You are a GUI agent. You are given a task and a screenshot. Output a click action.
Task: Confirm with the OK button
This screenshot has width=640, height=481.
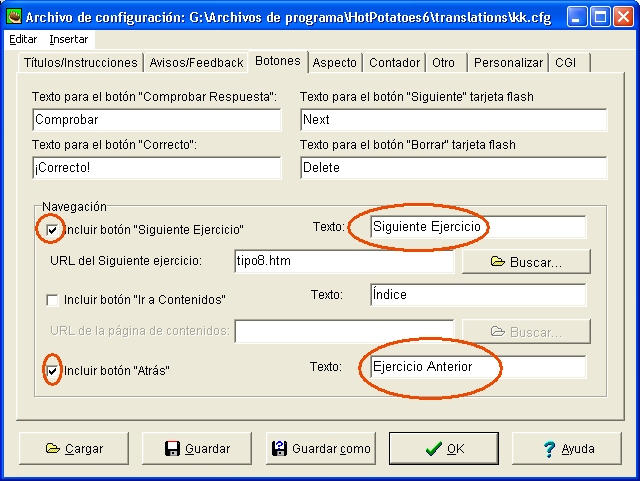click(x=443, y=449)
